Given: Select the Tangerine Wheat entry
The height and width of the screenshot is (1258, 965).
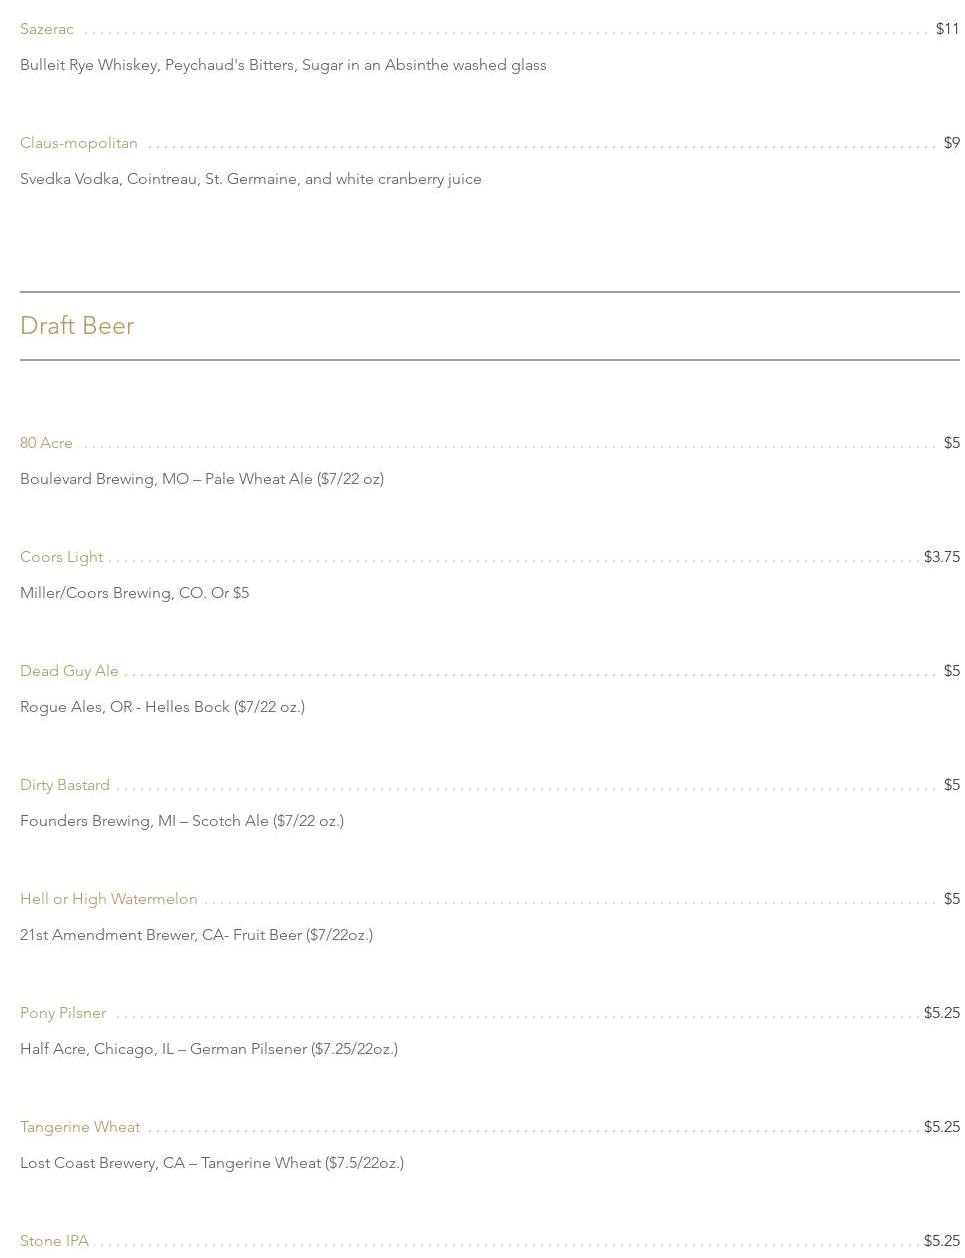Looking at the screenshot, I should click(80, 1127).
